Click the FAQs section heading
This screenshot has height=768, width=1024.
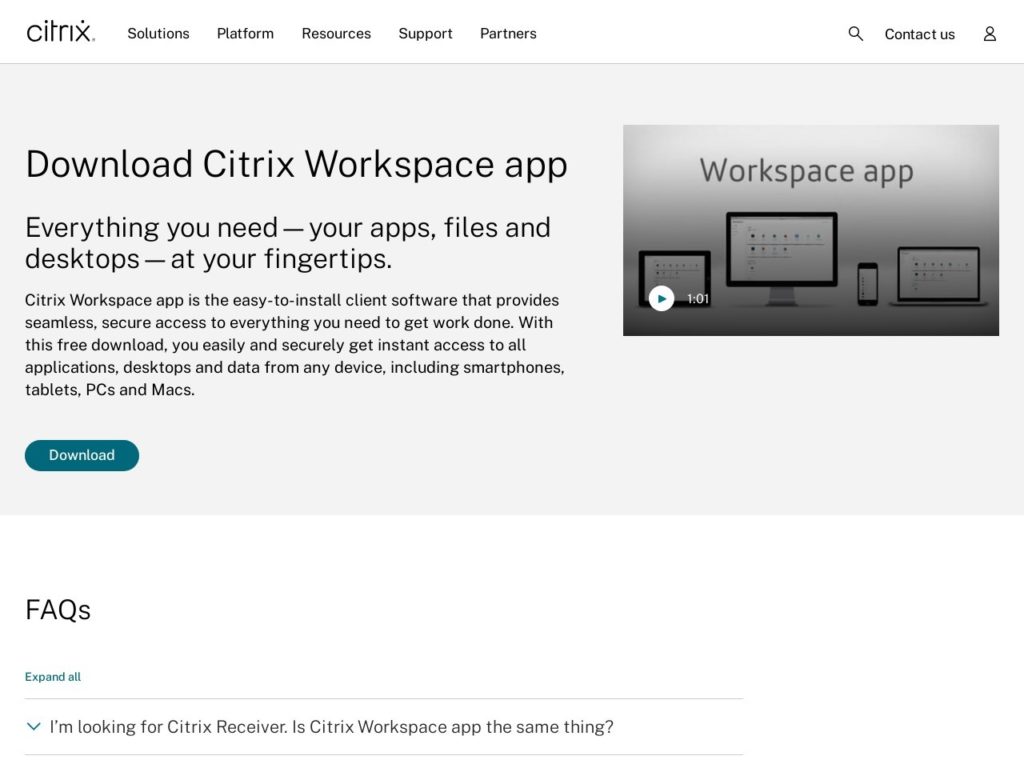[x=57, y=610]
